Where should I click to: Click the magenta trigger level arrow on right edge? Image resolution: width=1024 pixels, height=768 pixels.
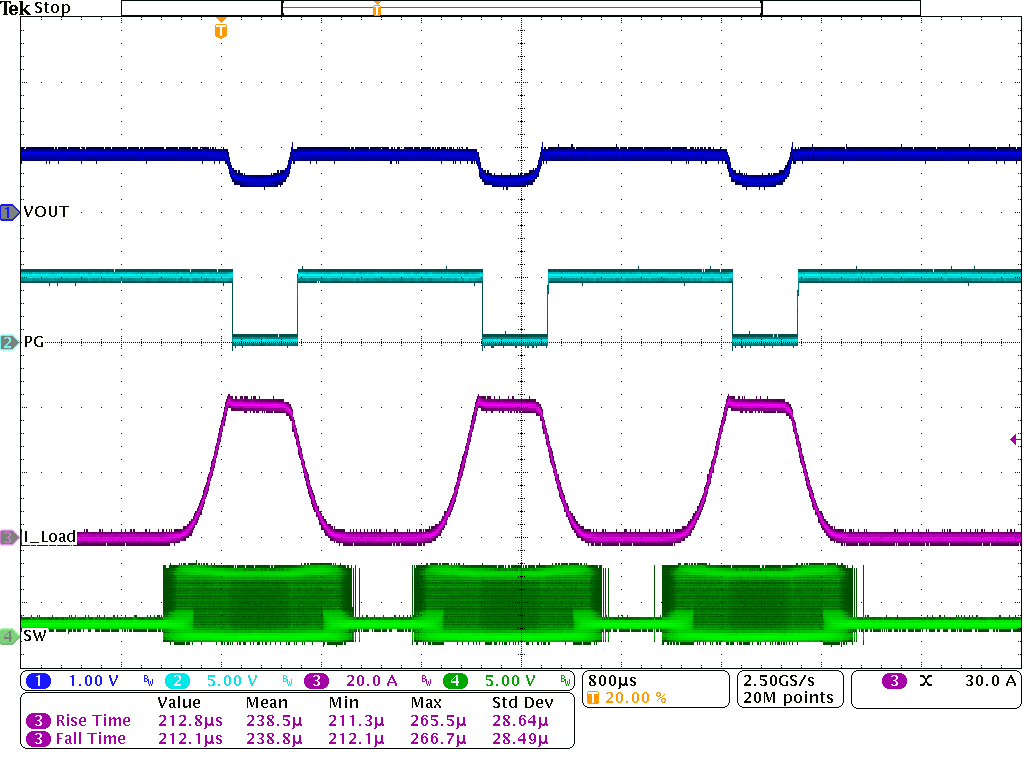click(1015, 439)
